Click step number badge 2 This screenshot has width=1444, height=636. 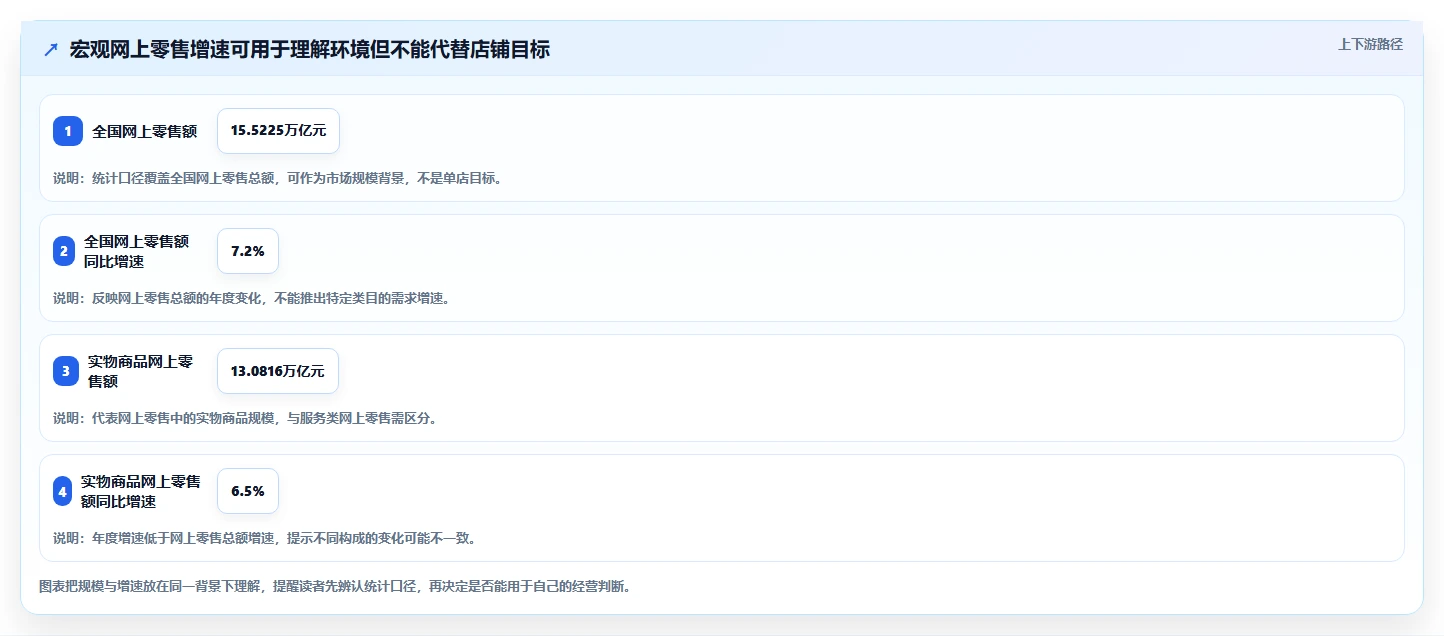tap(64, 251)
